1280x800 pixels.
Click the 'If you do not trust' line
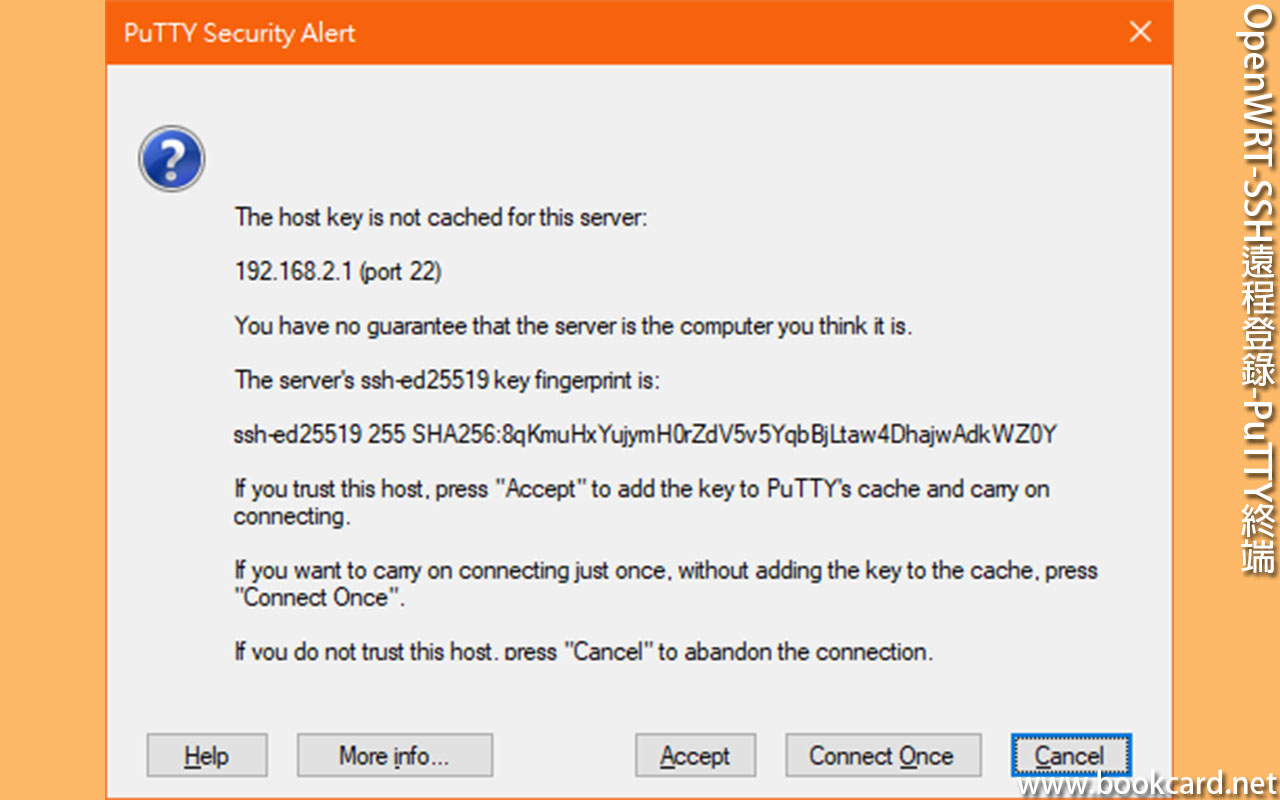(x=583, y=652)
